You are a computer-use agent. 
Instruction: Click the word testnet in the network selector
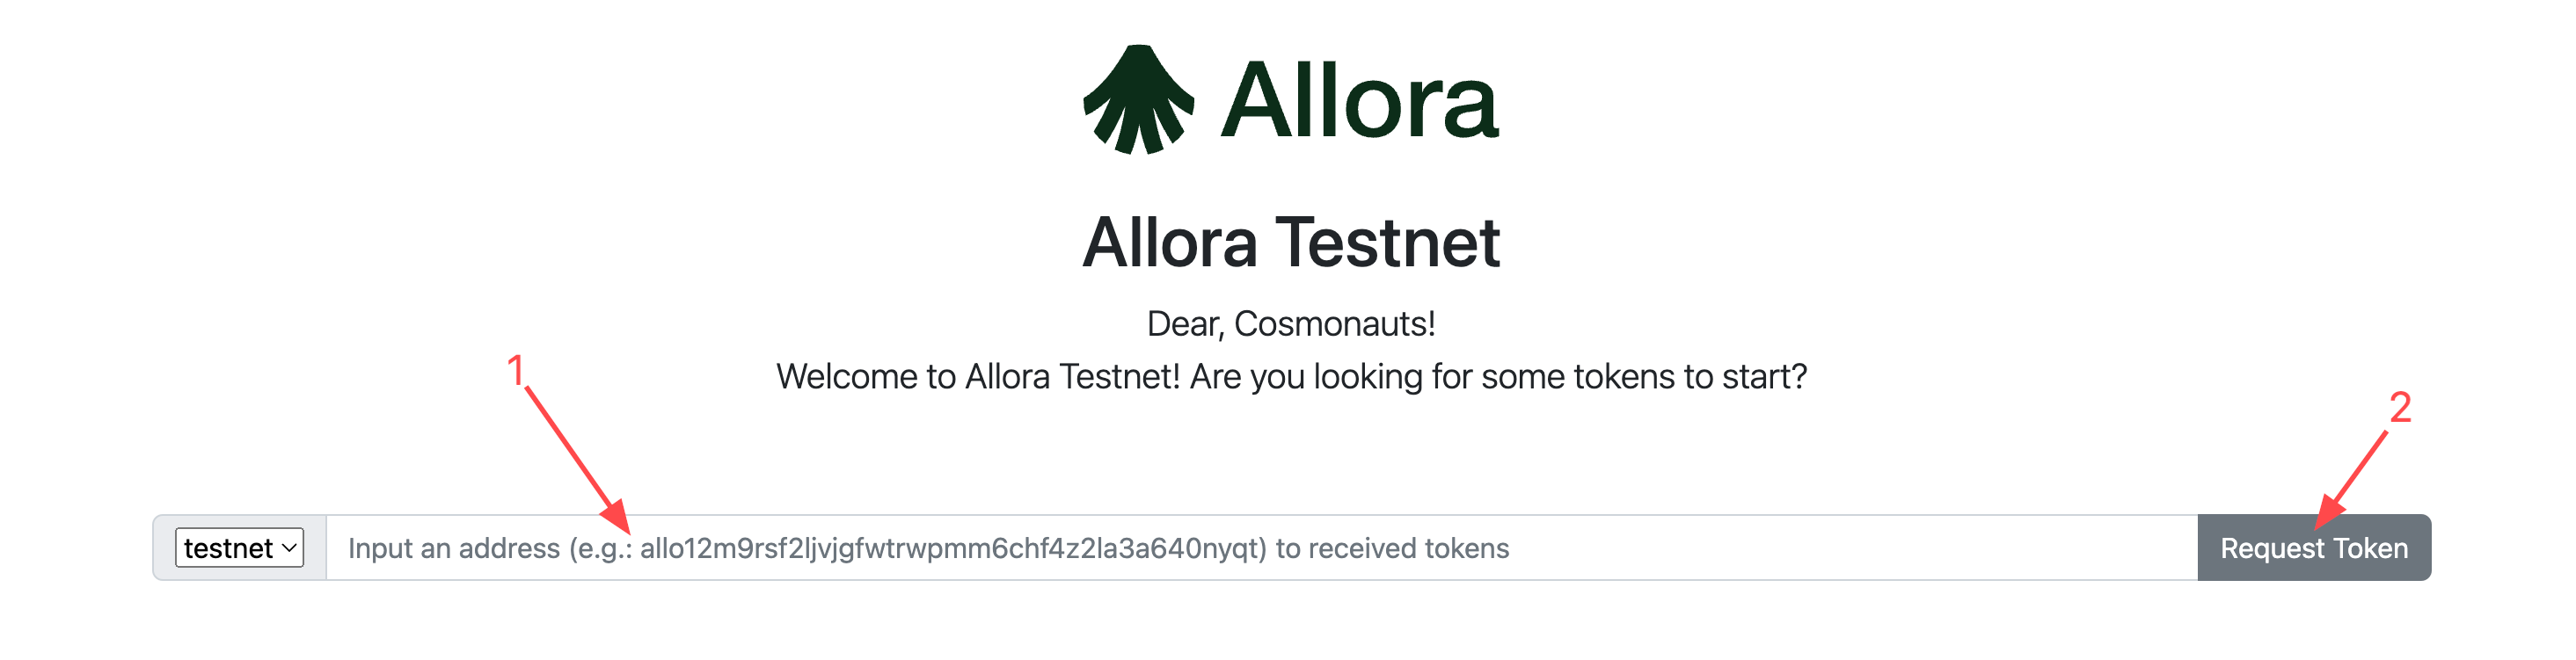(x=228, y=548)
